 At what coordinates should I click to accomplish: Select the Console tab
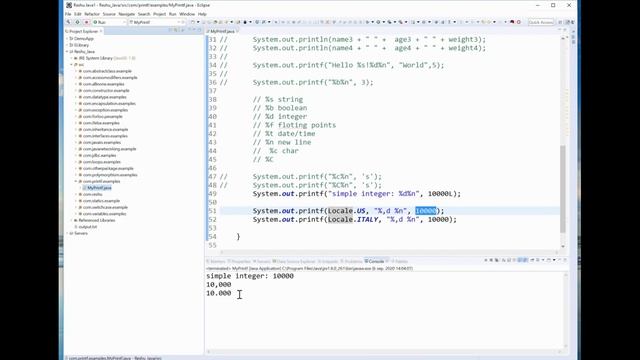(374, 261)
